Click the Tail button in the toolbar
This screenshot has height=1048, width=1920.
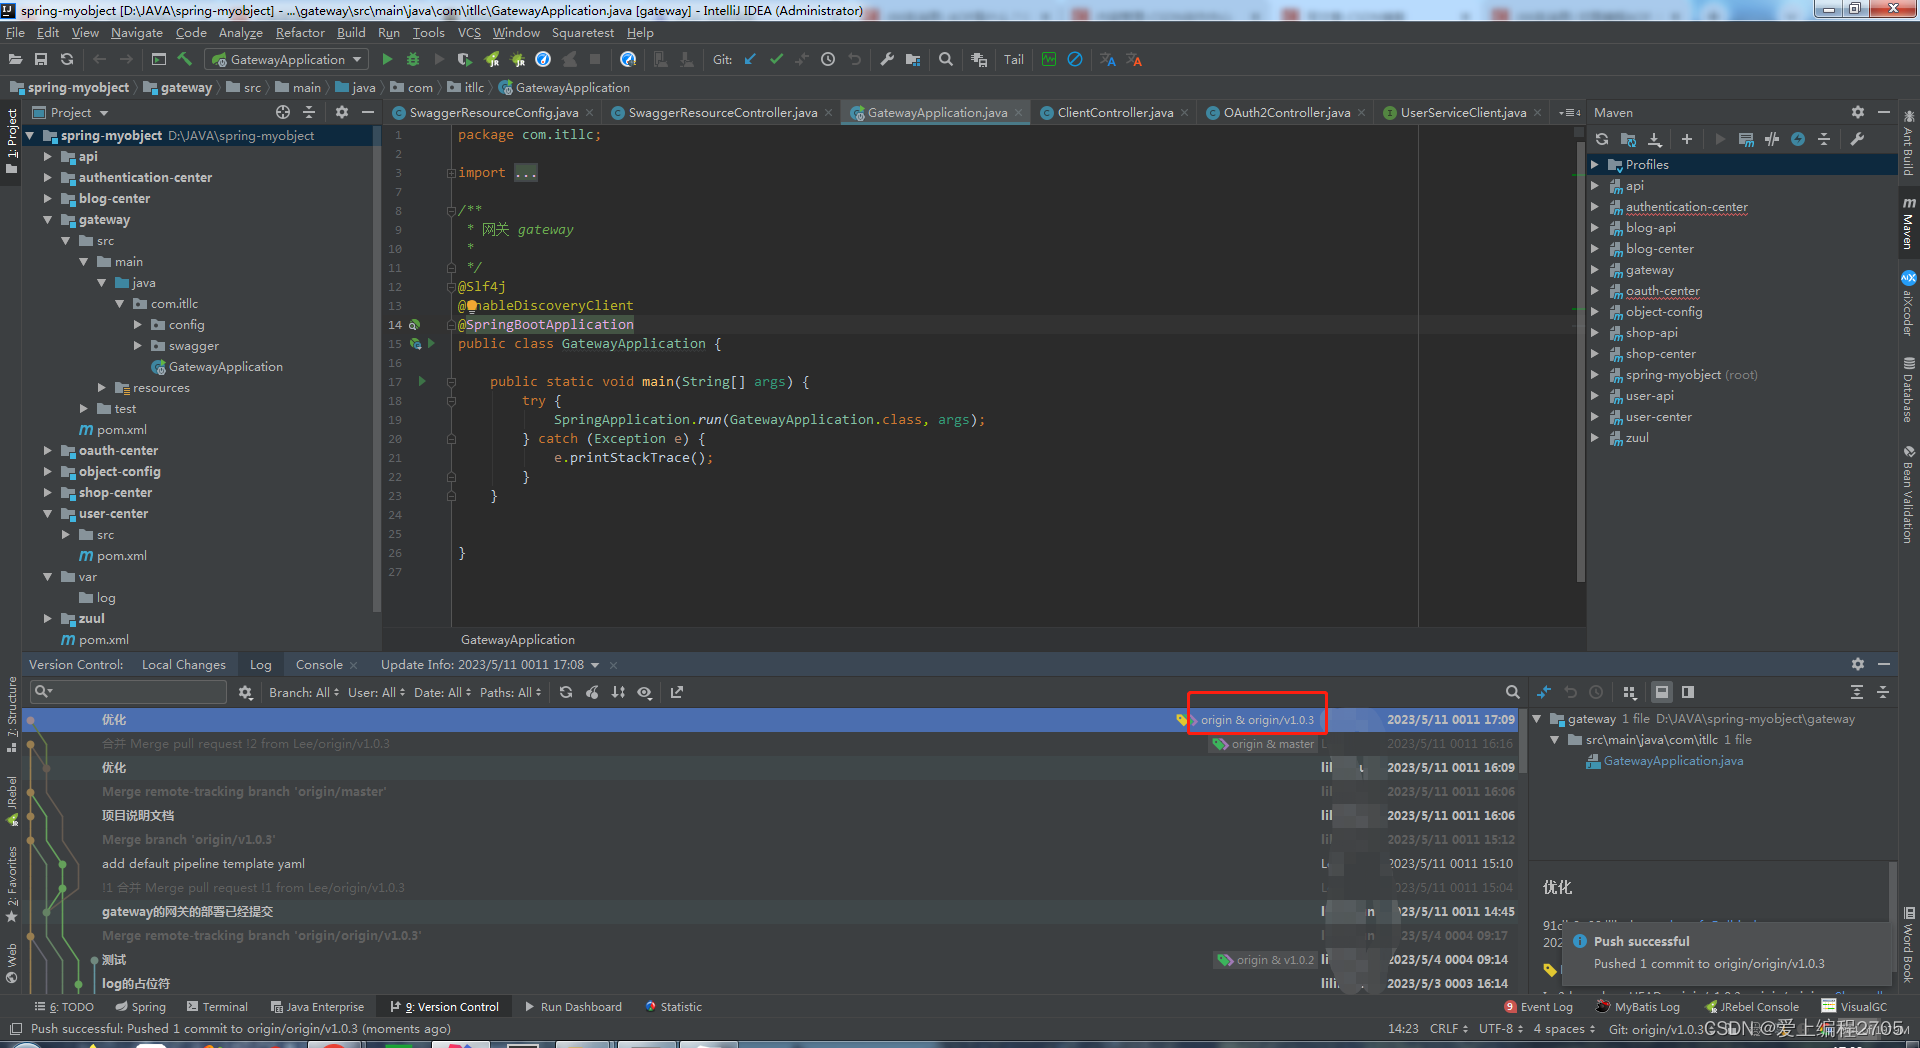pyautogui.click(x=1014, y=60)
